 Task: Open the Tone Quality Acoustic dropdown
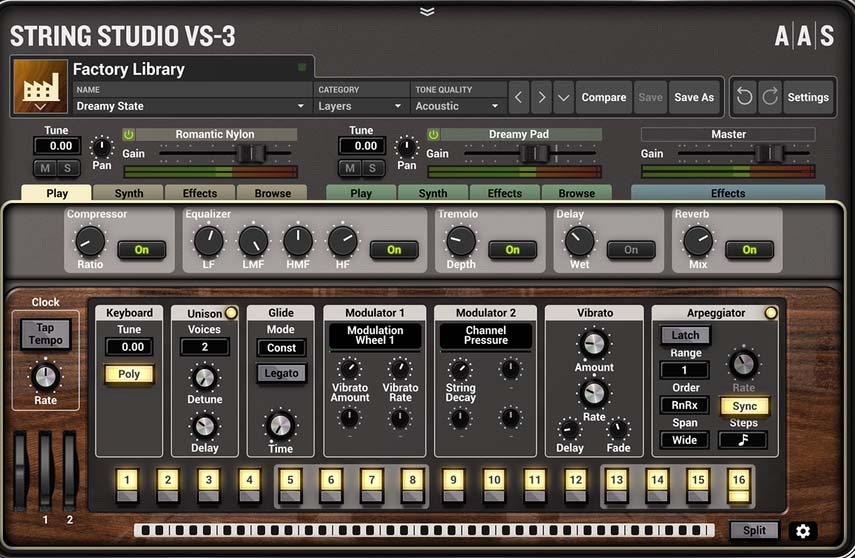click(458, 106)
